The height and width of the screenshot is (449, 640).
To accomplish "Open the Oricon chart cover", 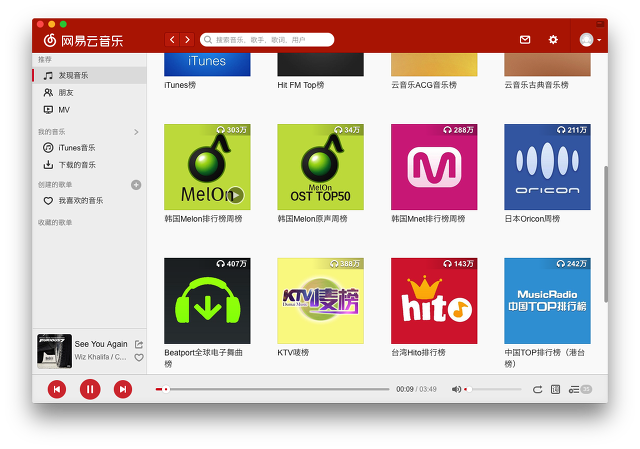I will [547, 167].
